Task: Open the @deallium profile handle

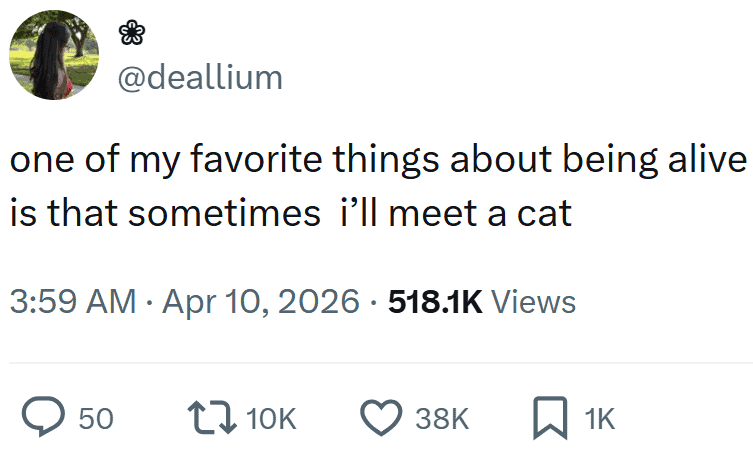Action: (x=200, y=77)
